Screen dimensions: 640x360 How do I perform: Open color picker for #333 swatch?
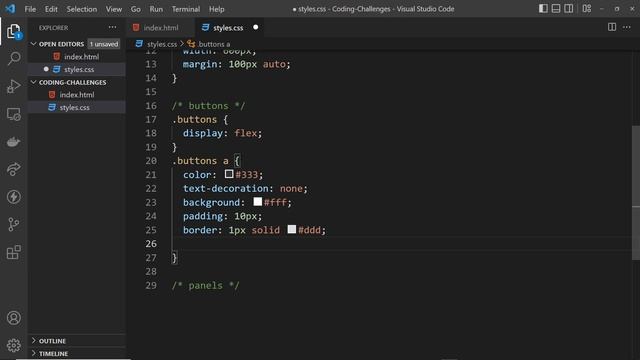pyautogui.click(x=229, y=174)
